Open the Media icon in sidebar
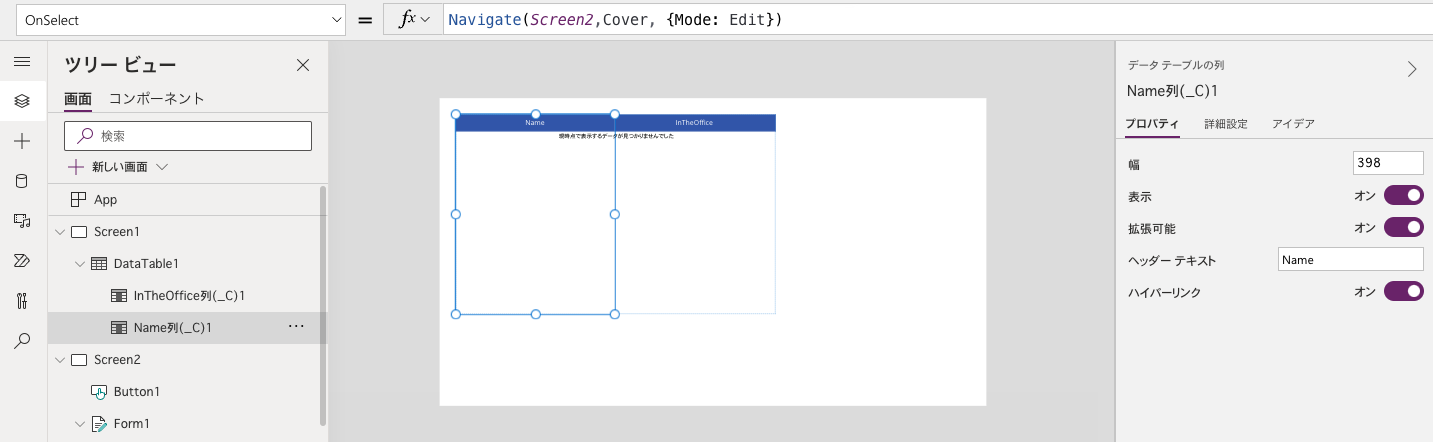This screenshot has height=442, width=1433. (22, 221)
